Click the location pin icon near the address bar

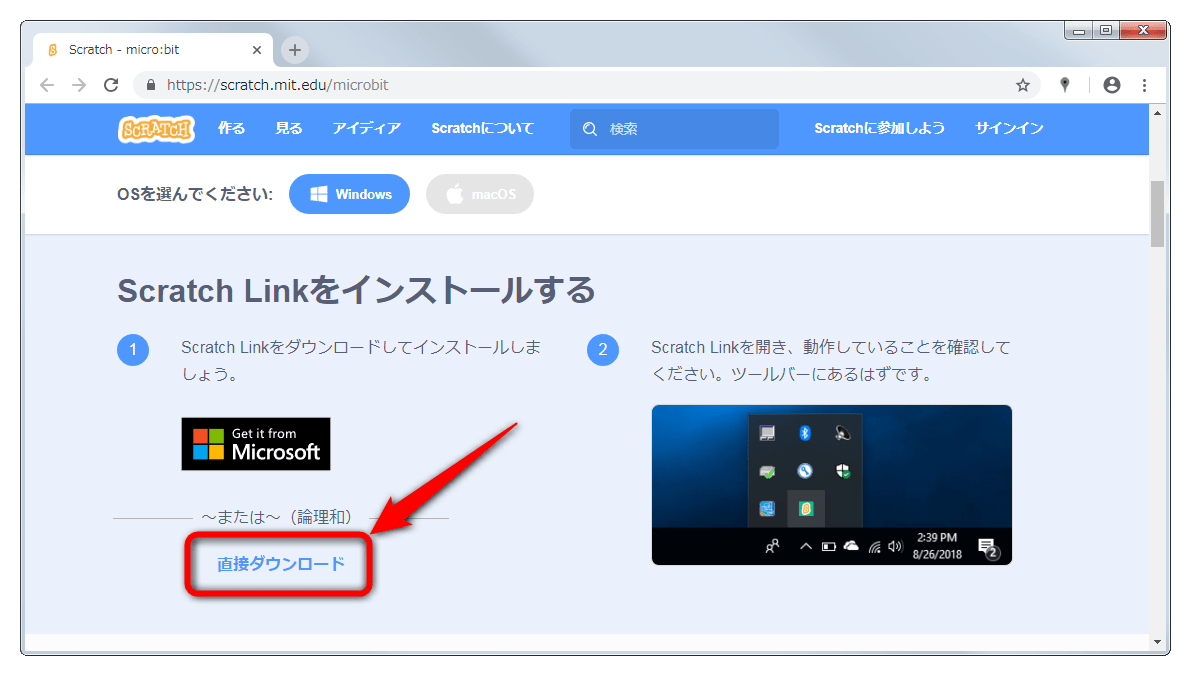pos(1064,86)
